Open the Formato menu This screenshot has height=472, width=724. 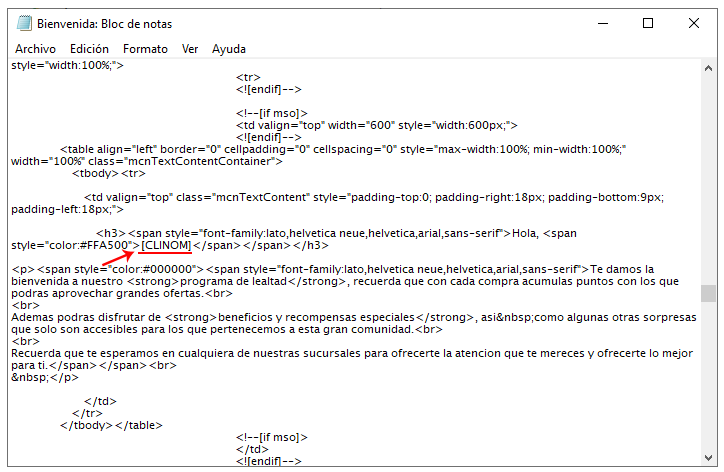[x=145, y=49]
